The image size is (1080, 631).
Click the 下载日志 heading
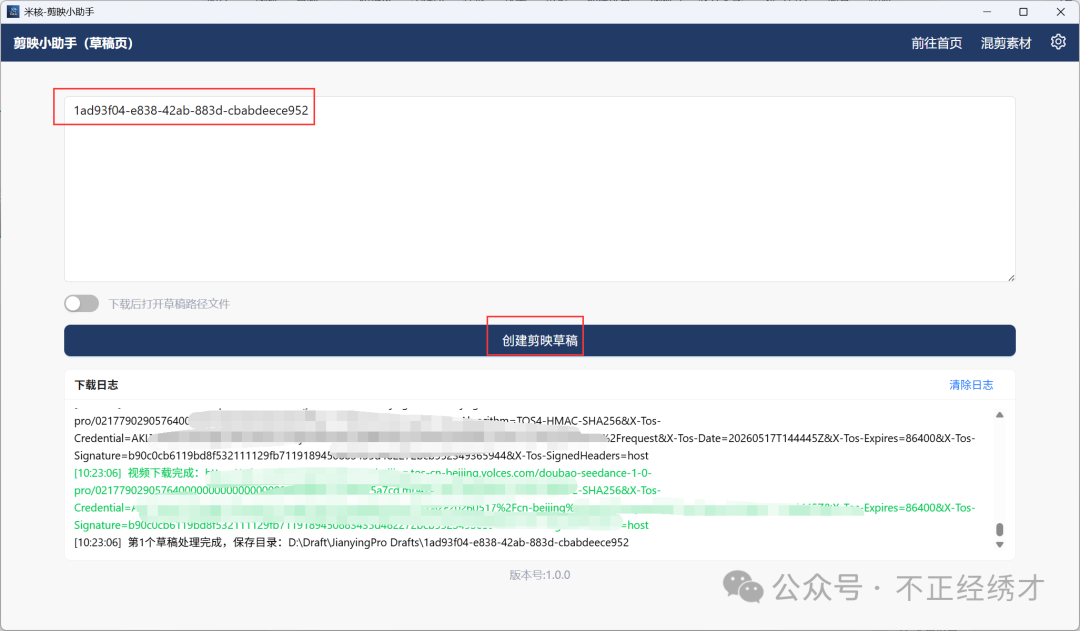pos(96,385)
